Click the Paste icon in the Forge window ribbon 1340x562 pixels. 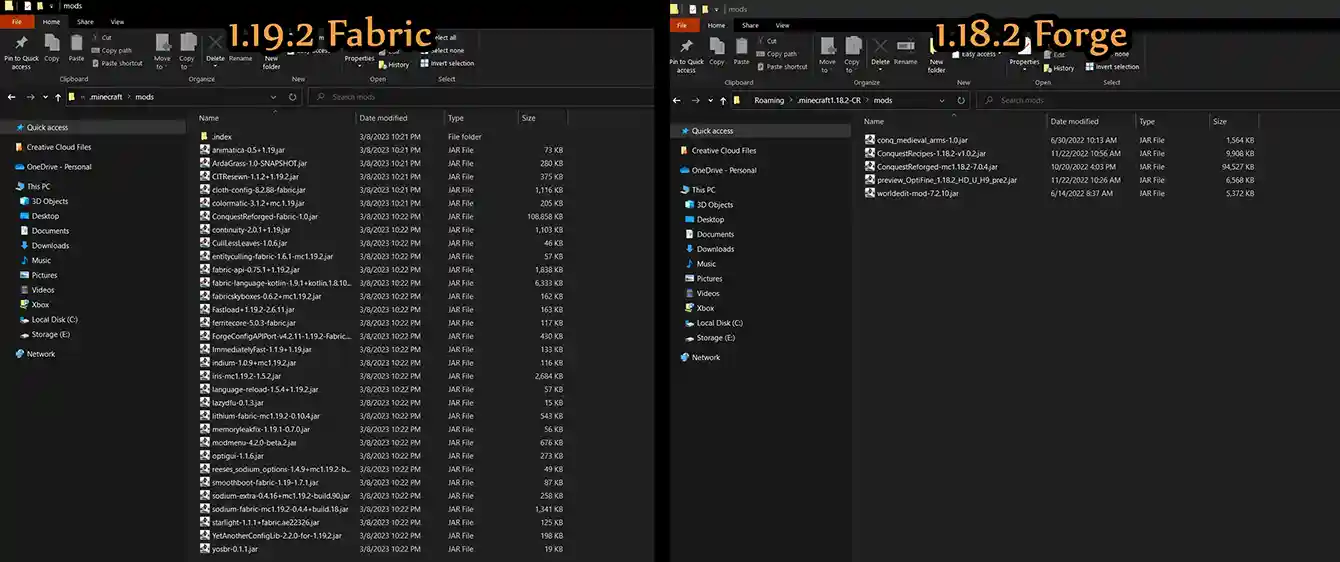click(742, 53)
